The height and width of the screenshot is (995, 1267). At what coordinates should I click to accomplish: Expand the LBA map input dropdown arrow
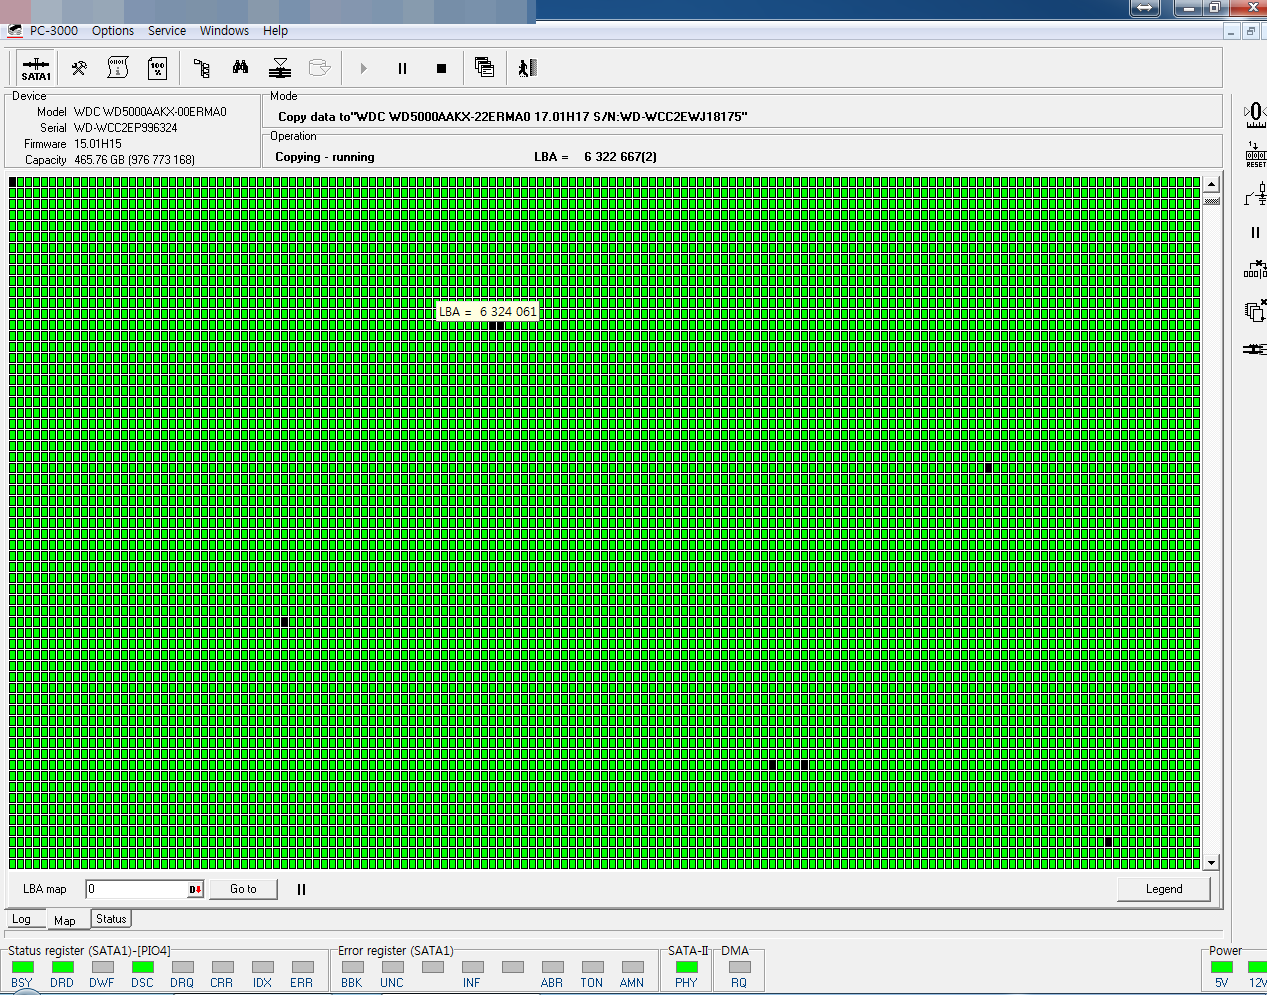pyautogui.click(x=196, y=889)
